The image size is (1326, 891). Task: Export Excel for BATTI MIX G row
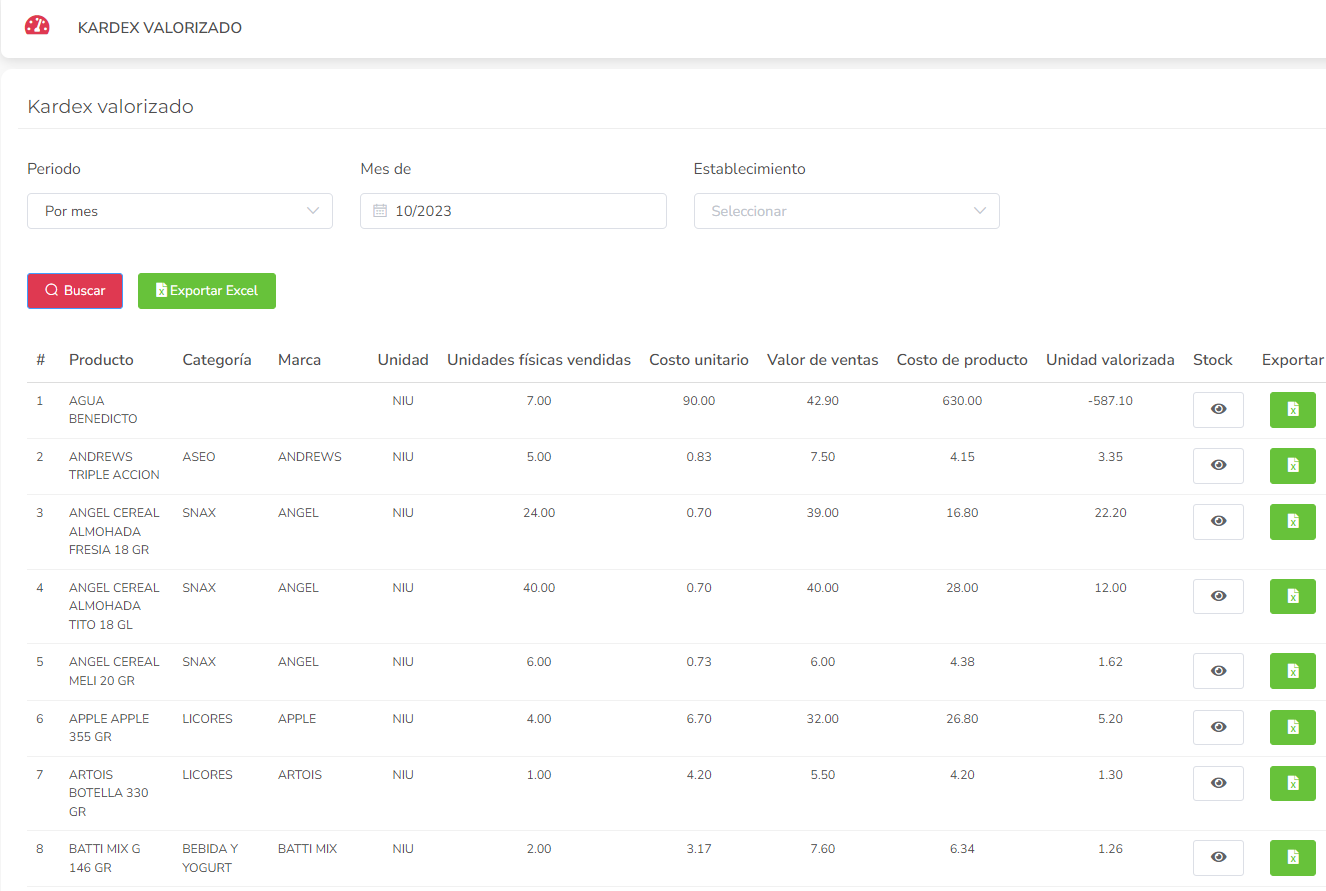pyautogui.click(x=1292, y=858)
